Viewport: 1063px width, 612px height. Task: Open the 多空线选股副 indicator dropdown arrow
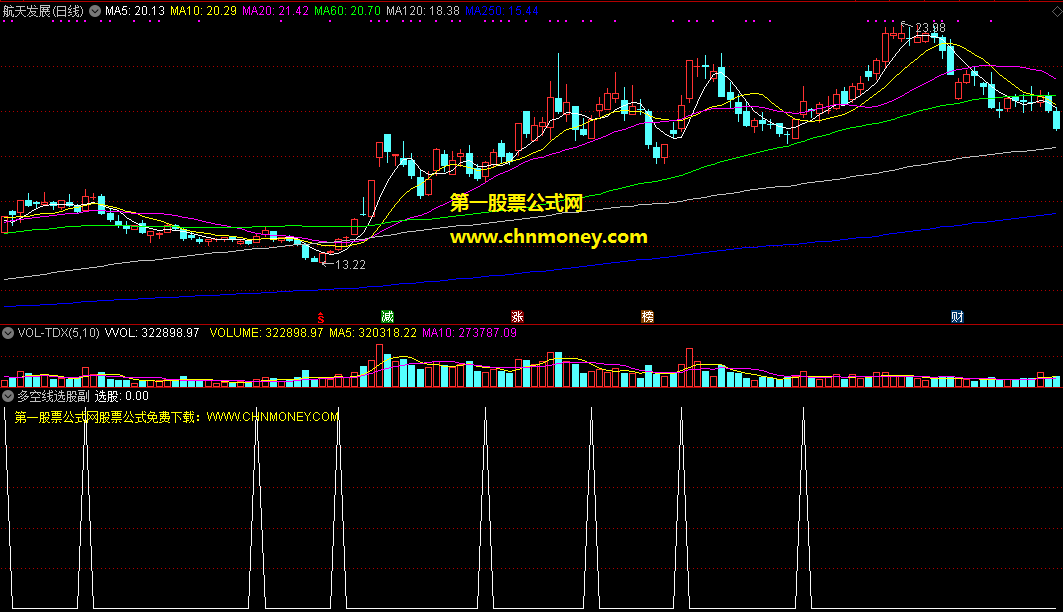tap(8, 396)
